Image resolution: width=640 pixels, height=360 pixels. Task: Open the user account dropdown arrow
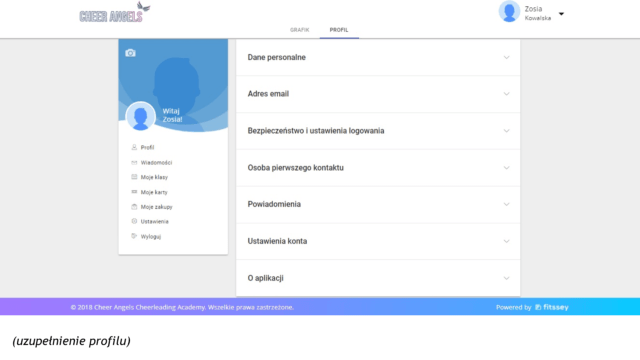tap(561, 14)
